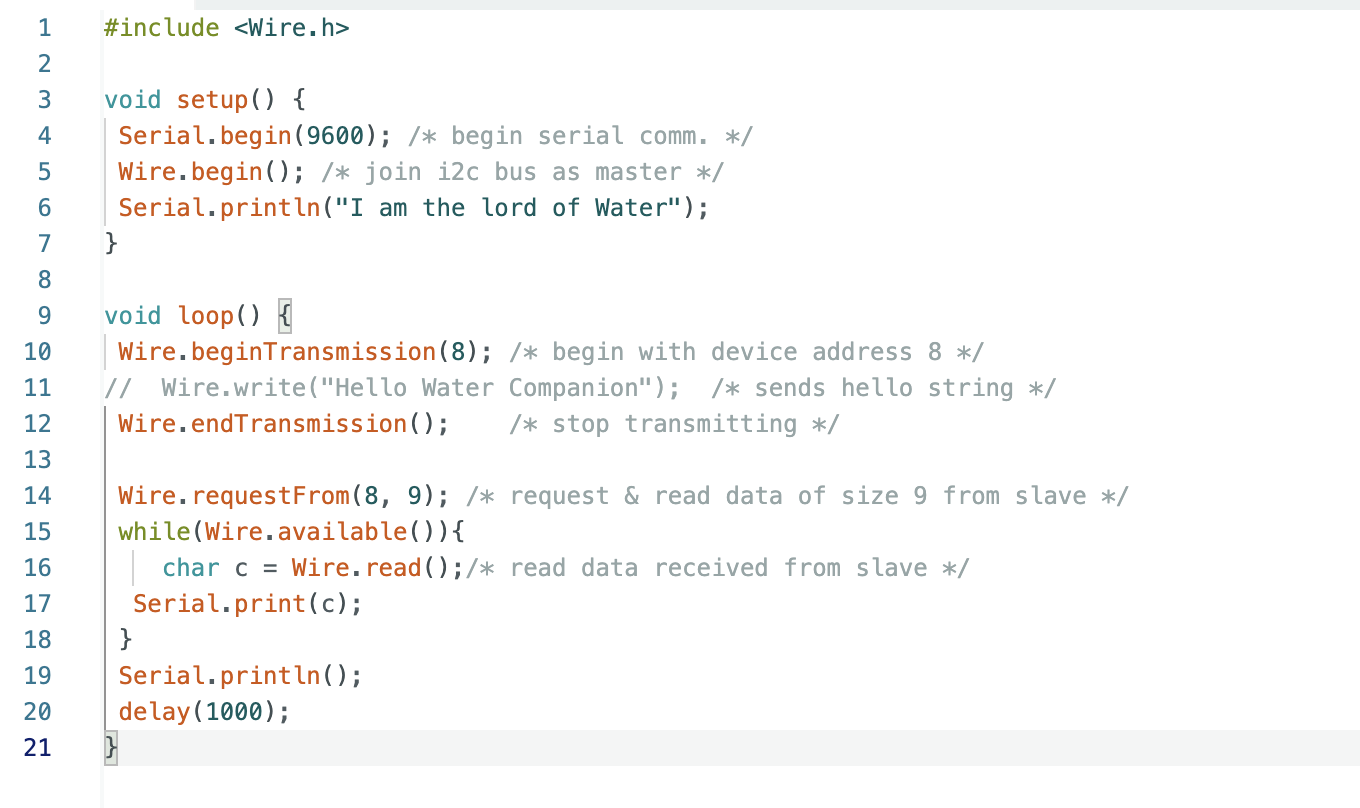Click the Serial.println() call on line 19
Screen dimensions: 1360x808
point(240,676)
